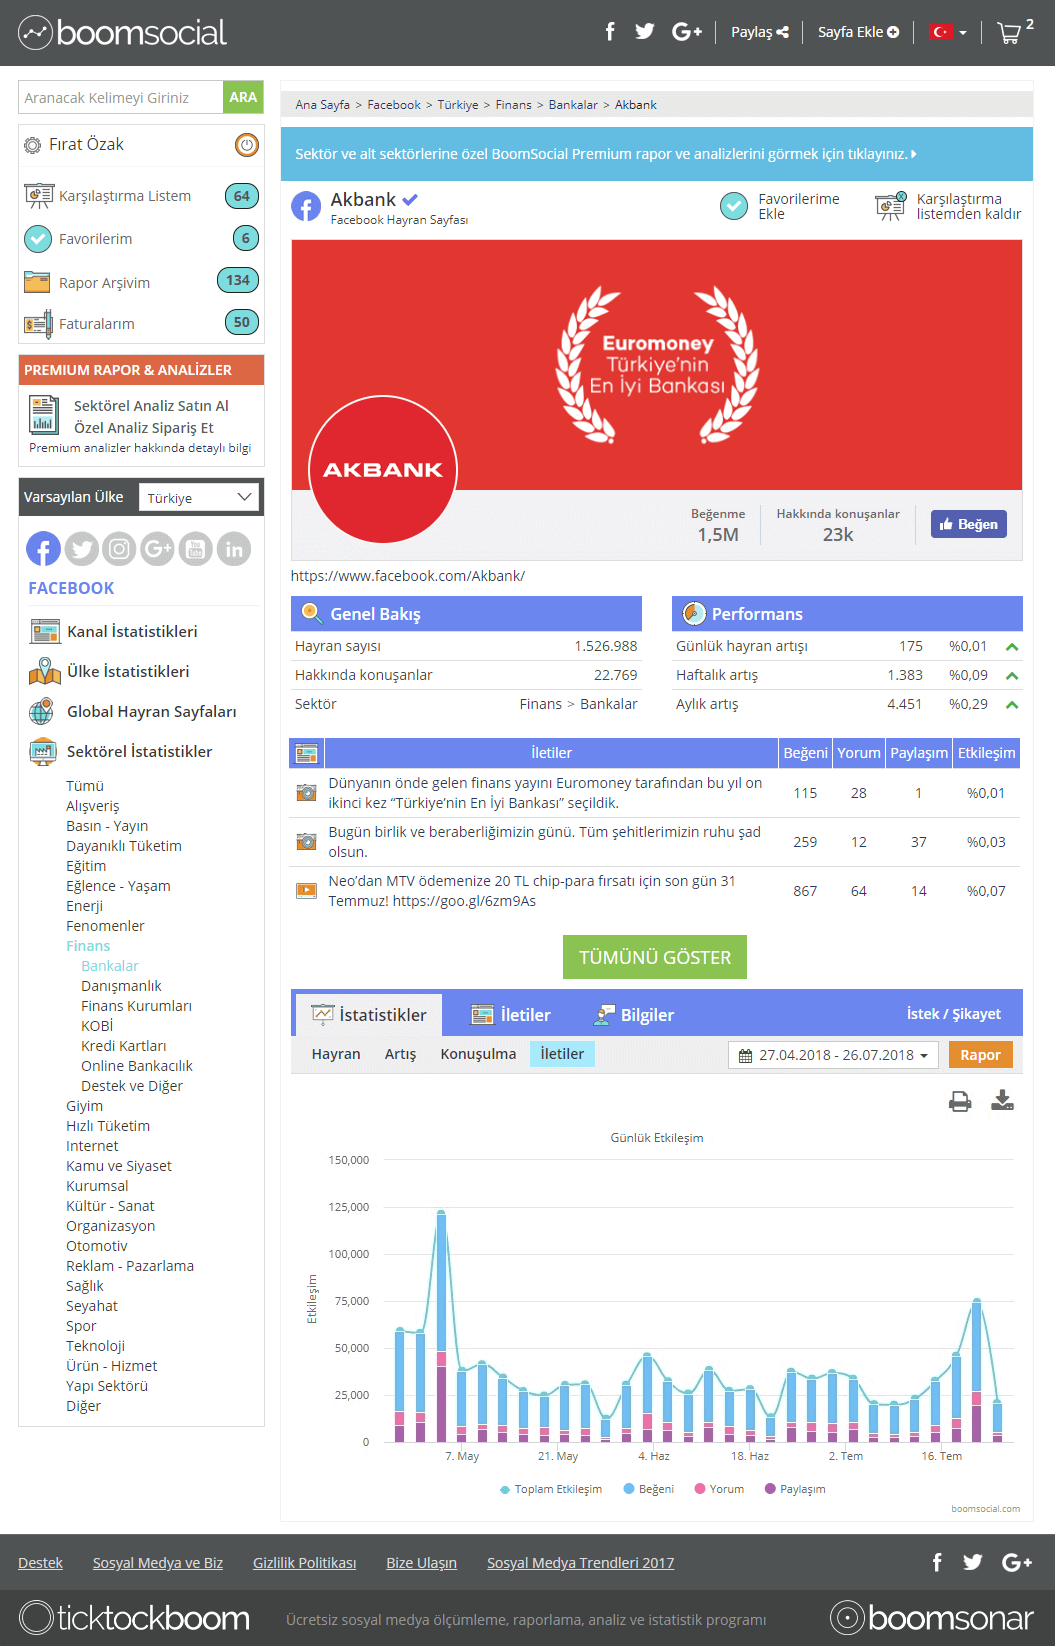Select Teknoloji in the sector list
This screenshot has height=1646, width=1055.
click(96, 1346)
